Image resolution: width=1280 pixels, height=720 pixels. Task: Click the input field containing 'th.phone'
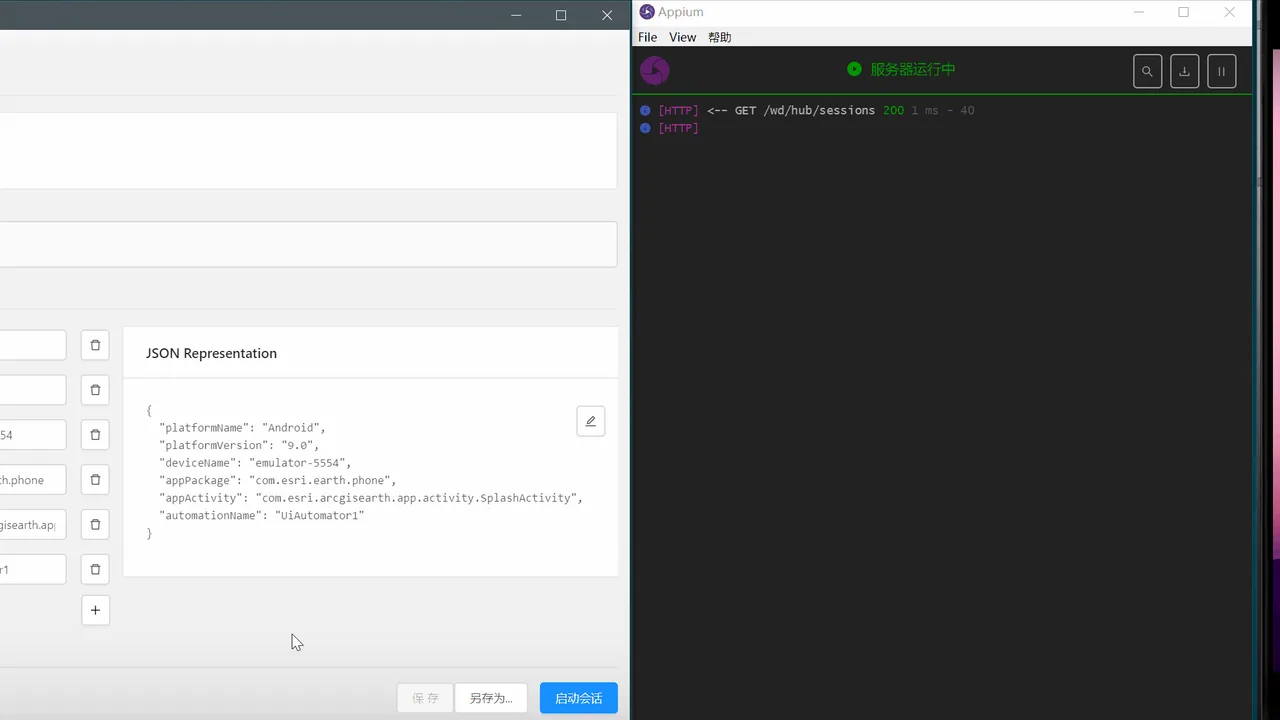click(x=33, y=480)
